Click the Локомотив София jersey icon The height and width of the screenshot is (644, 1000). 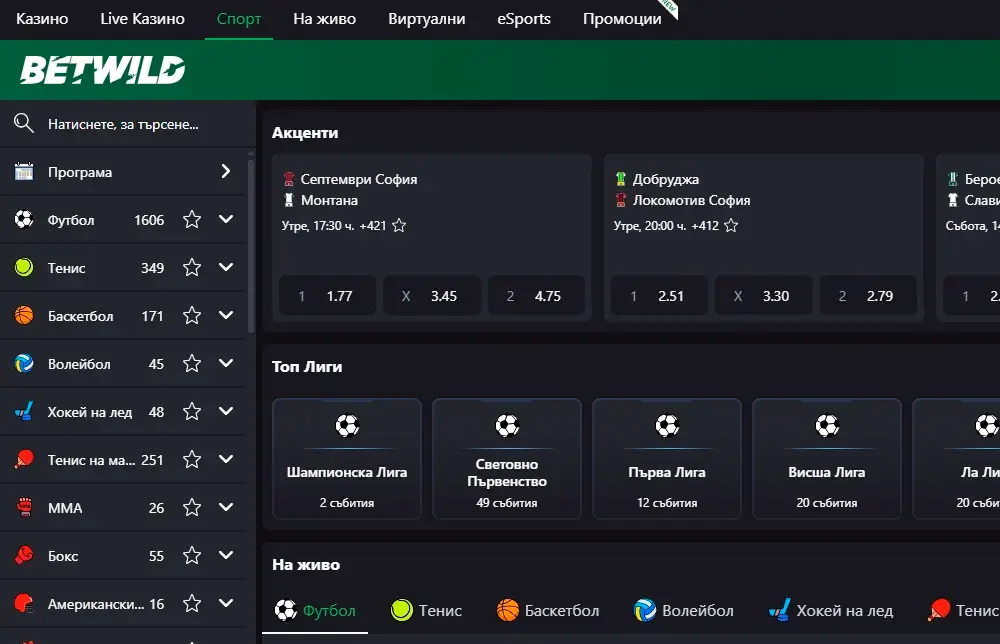click(621, 200)
